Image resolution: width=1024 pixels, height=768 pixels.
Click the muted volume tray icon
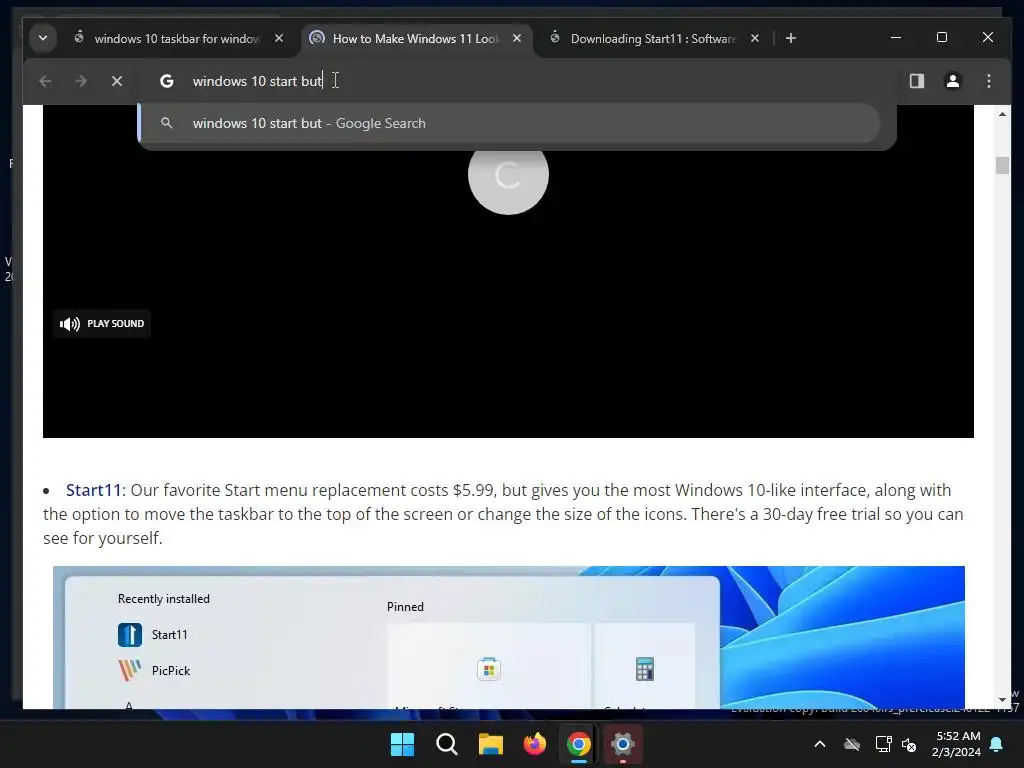[x=909, y=744]
